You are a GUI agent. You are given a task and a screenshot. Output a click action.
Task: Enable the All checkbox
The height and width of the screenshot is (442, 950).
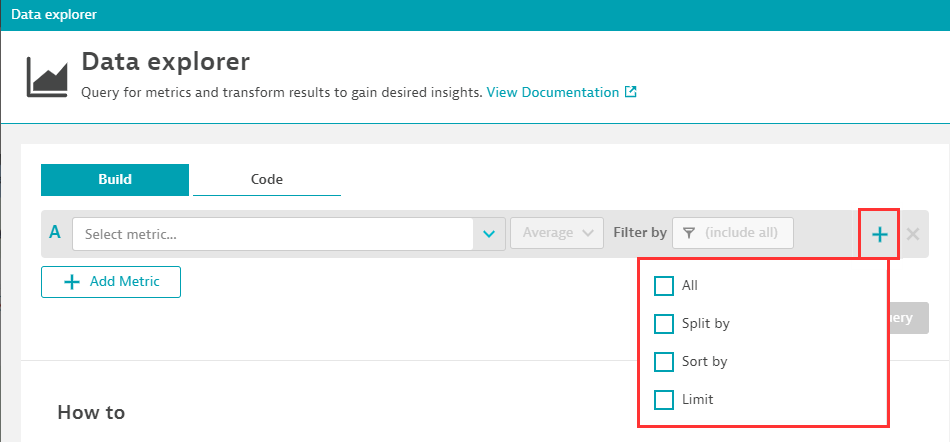[663, 286]
